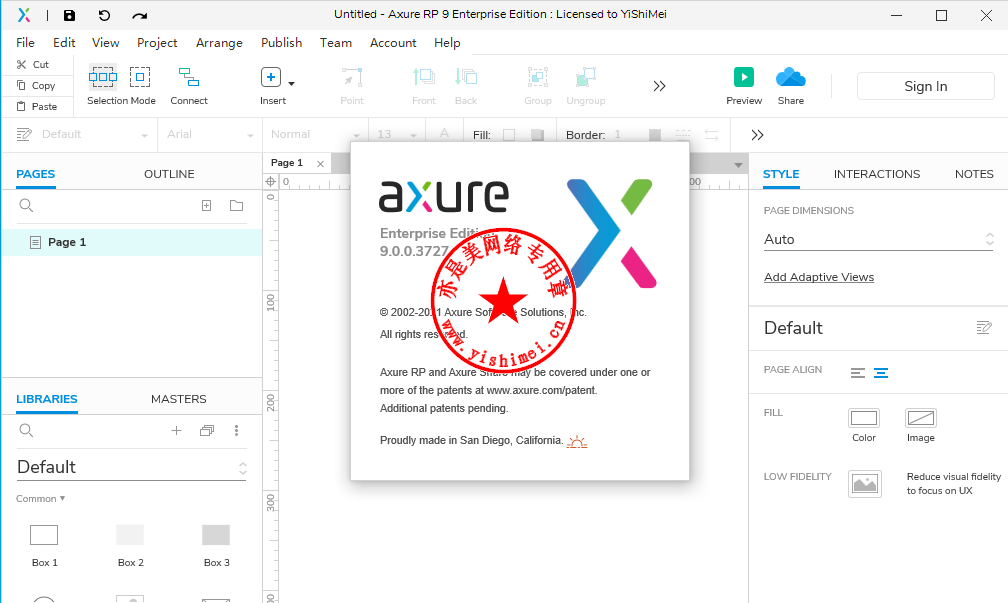Screen dimensions: 1008x603
Task: Click the Add Page icon
Action: click(206, 206)
